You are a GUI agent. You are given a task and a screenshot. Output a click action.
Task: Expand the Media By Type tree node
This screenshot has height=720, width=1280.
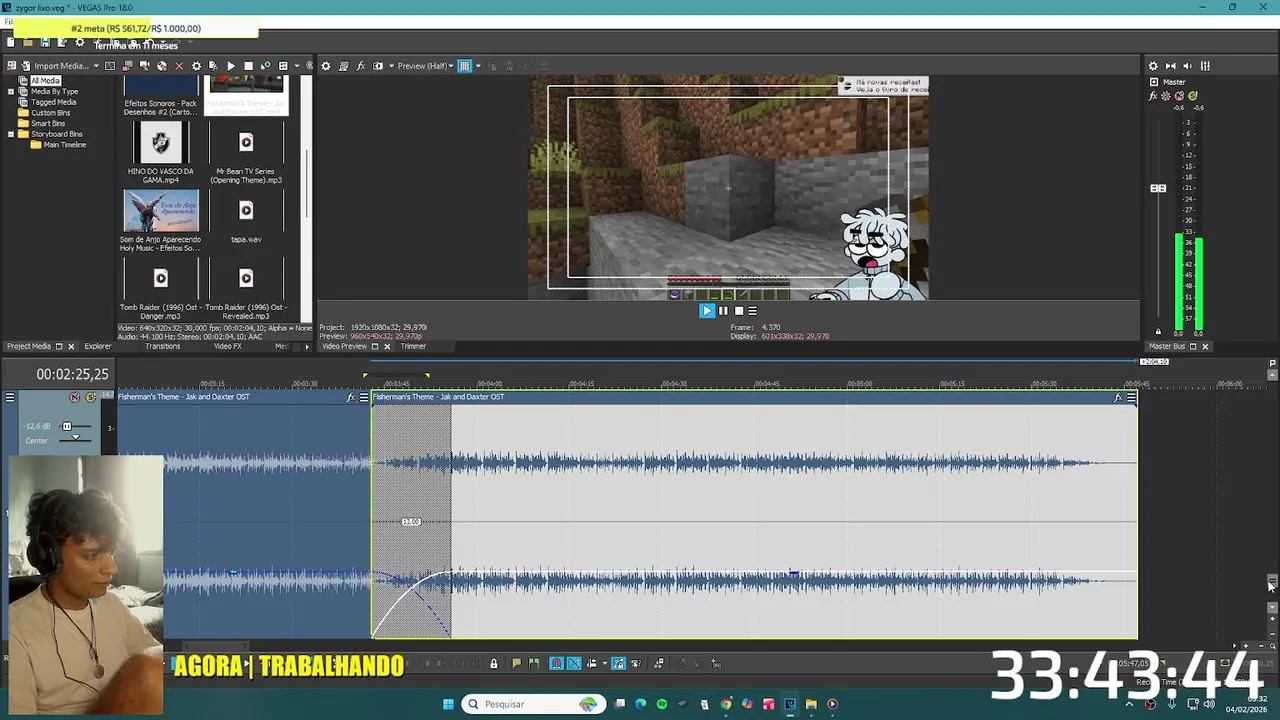[11, 91]
